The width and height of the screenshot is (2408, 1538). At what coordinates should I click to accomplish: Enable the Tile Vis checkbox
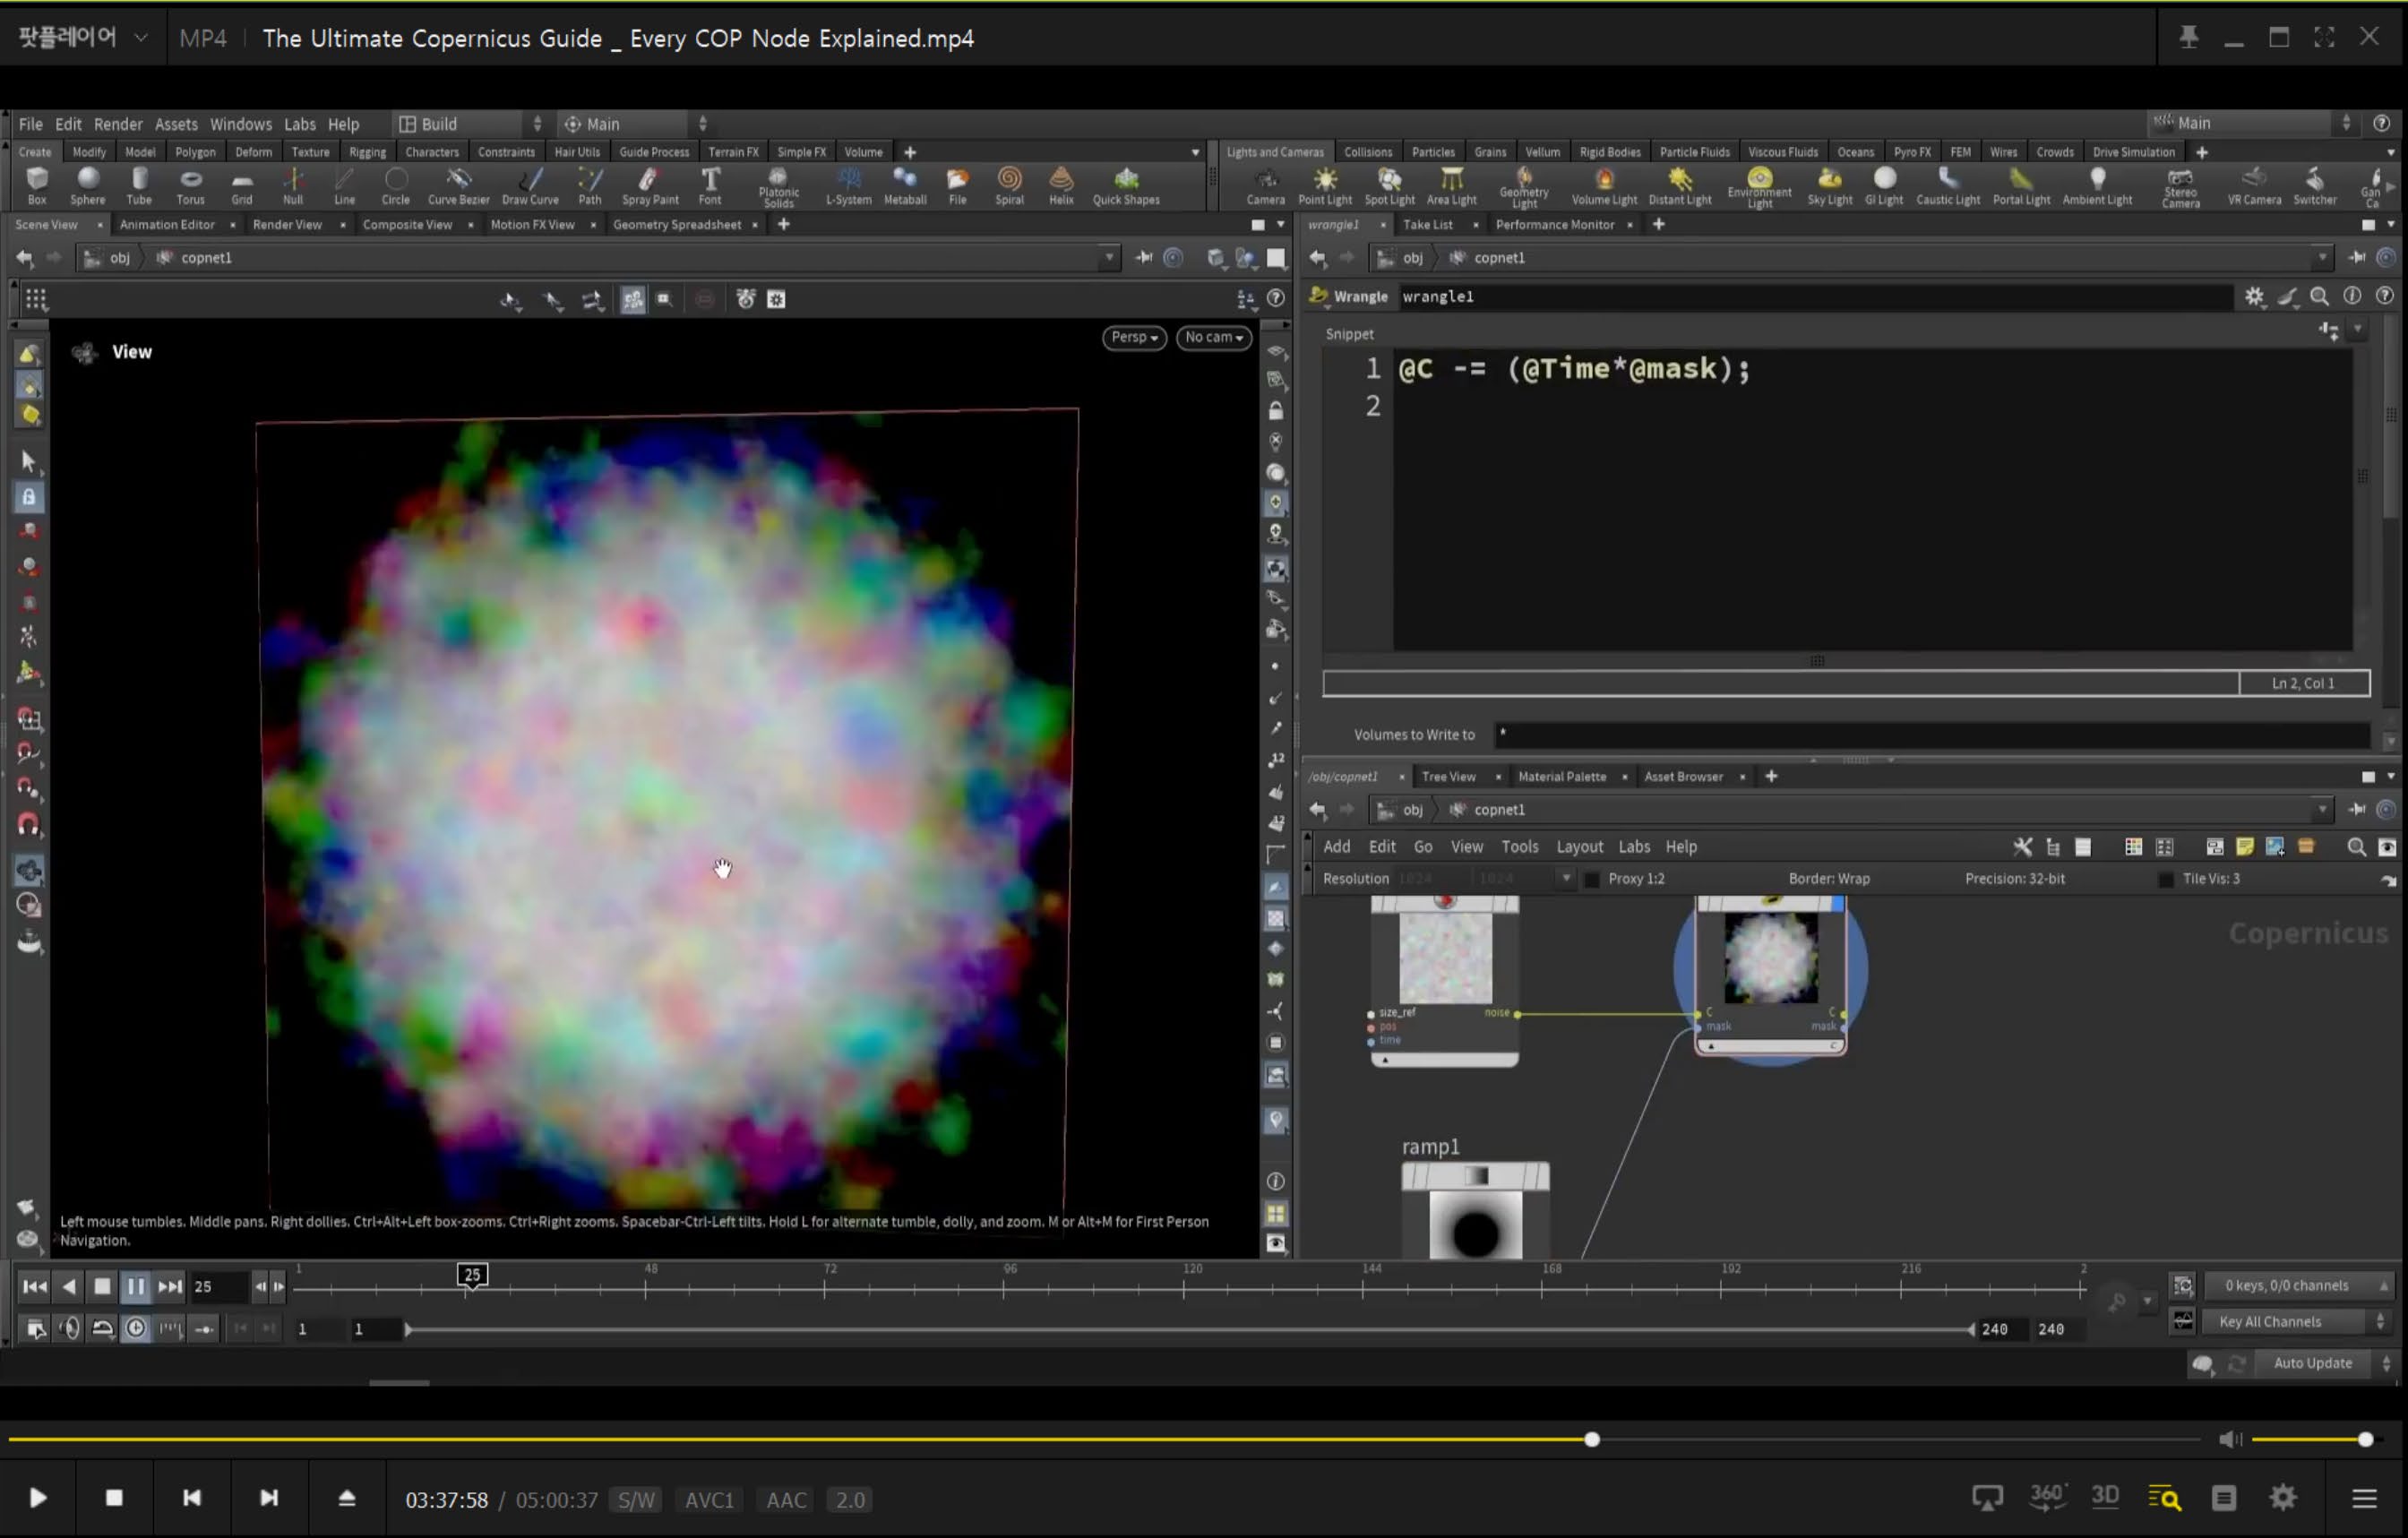point(2165,879)
